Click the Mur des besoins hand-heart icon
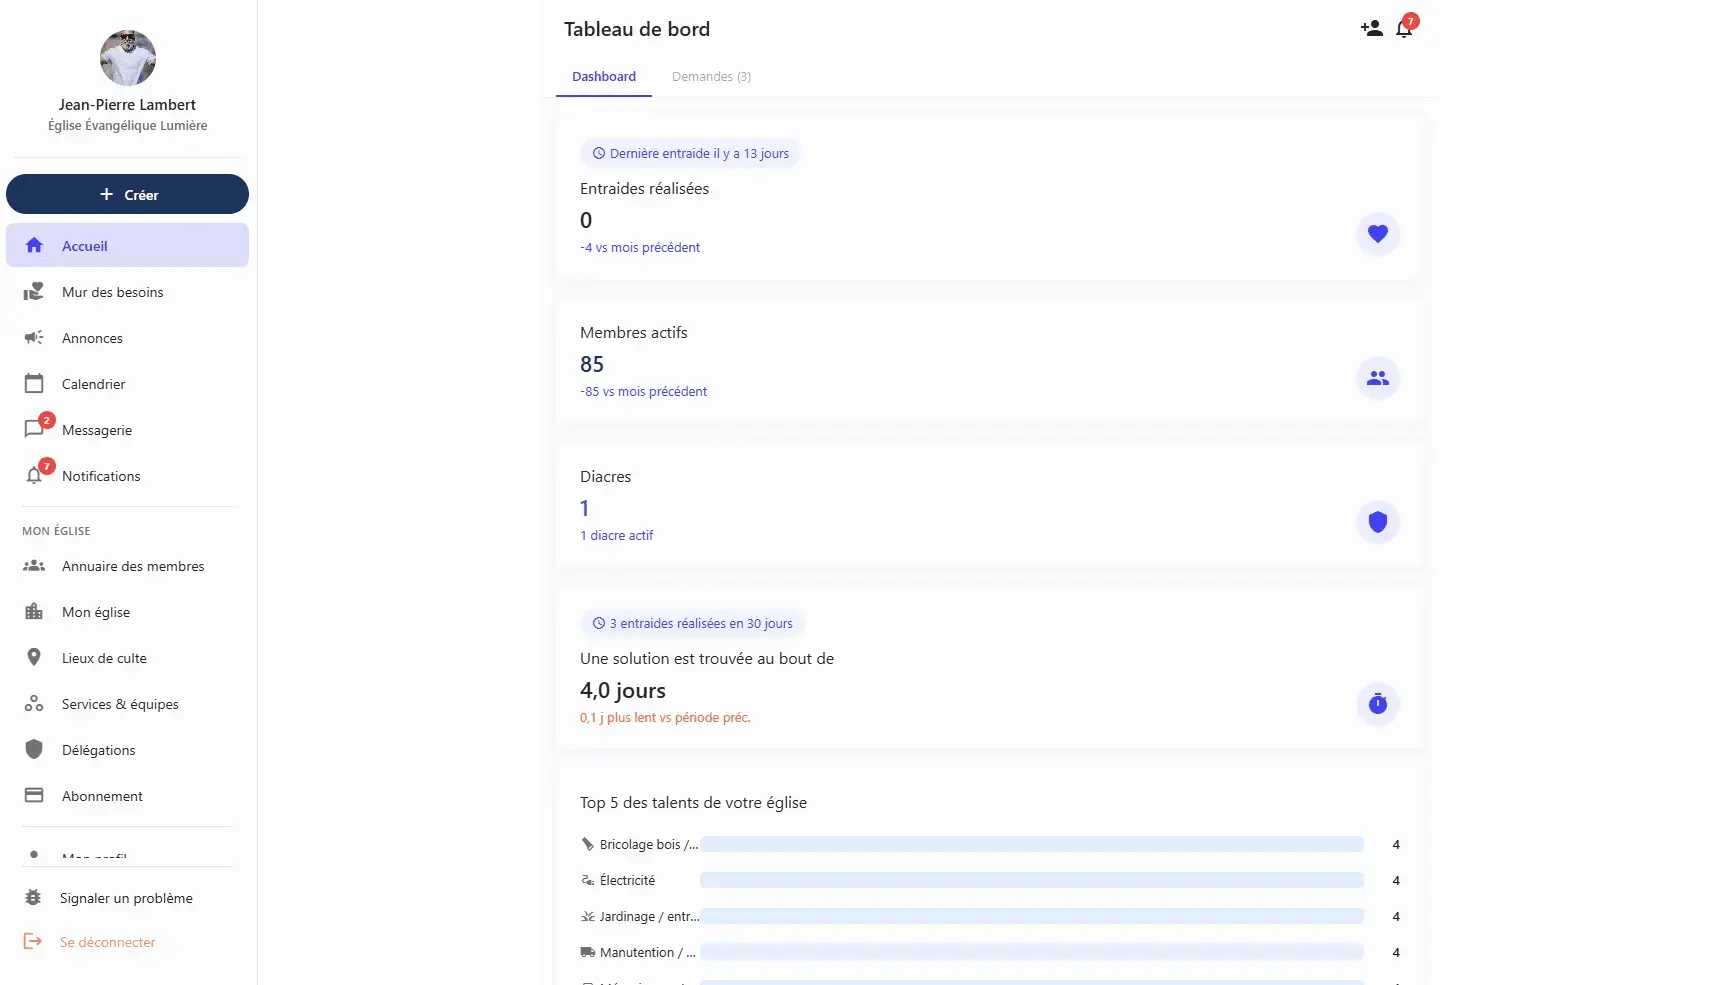 [34, 292]
